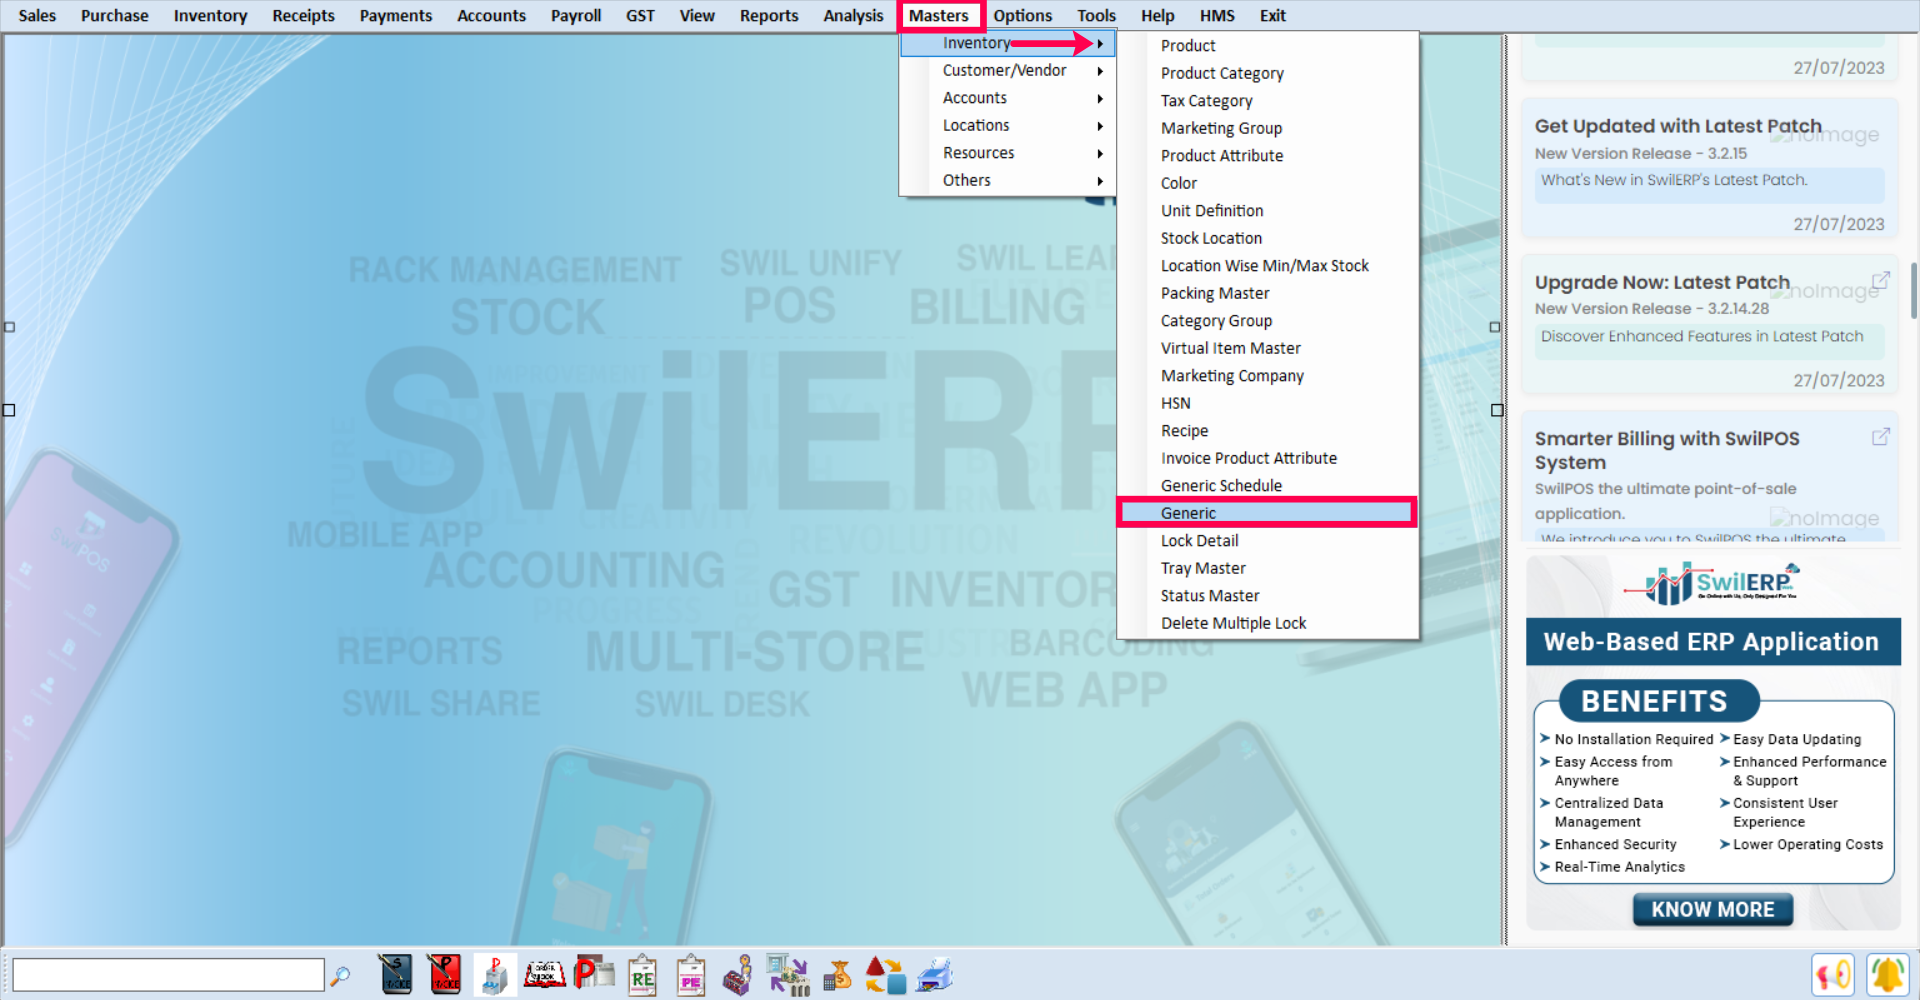The height and width of the screenshot is (1000, 1920).
Task: Click the news panel vertical scrollbar
Action: pyautogui.click(x=1913, y=290)
